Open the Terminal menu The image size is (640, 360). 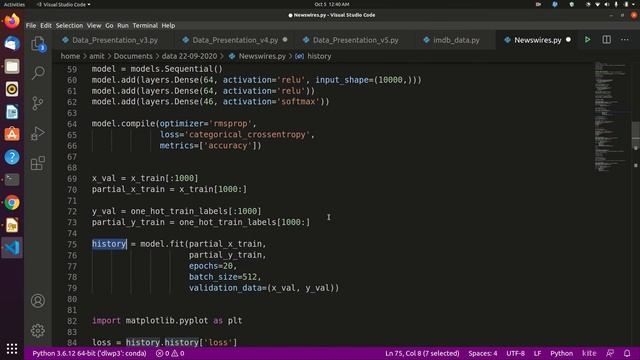(x=145, y=25)
